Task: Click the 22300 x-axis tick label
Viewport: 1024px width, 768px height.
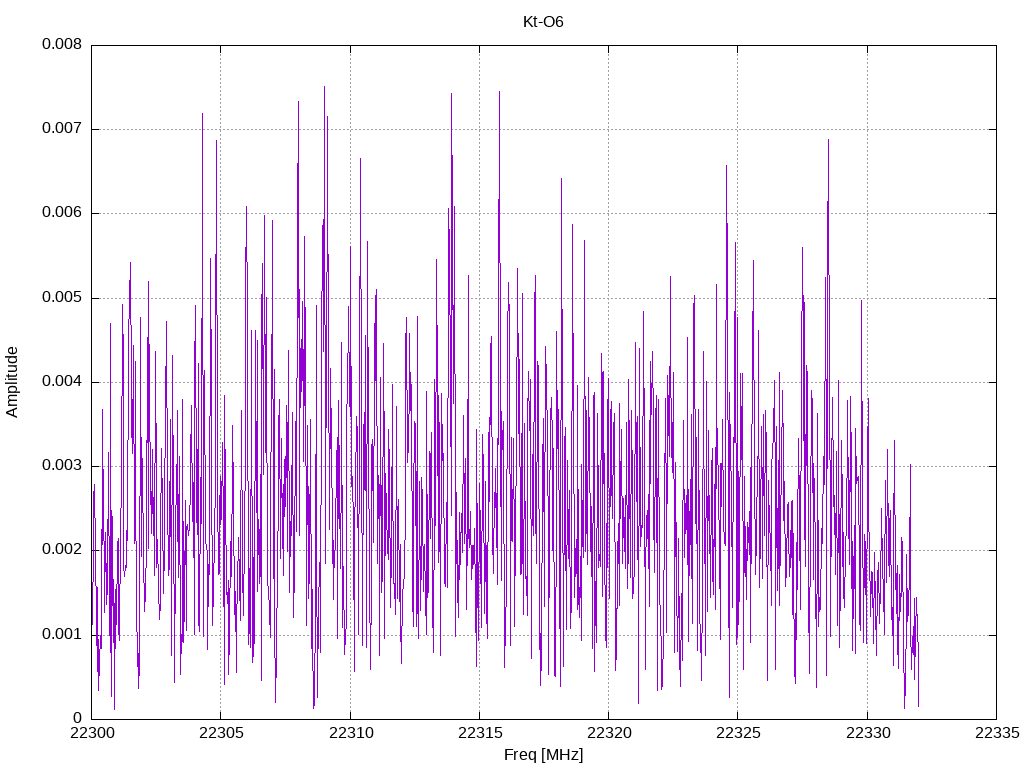Action: point(91,733)
